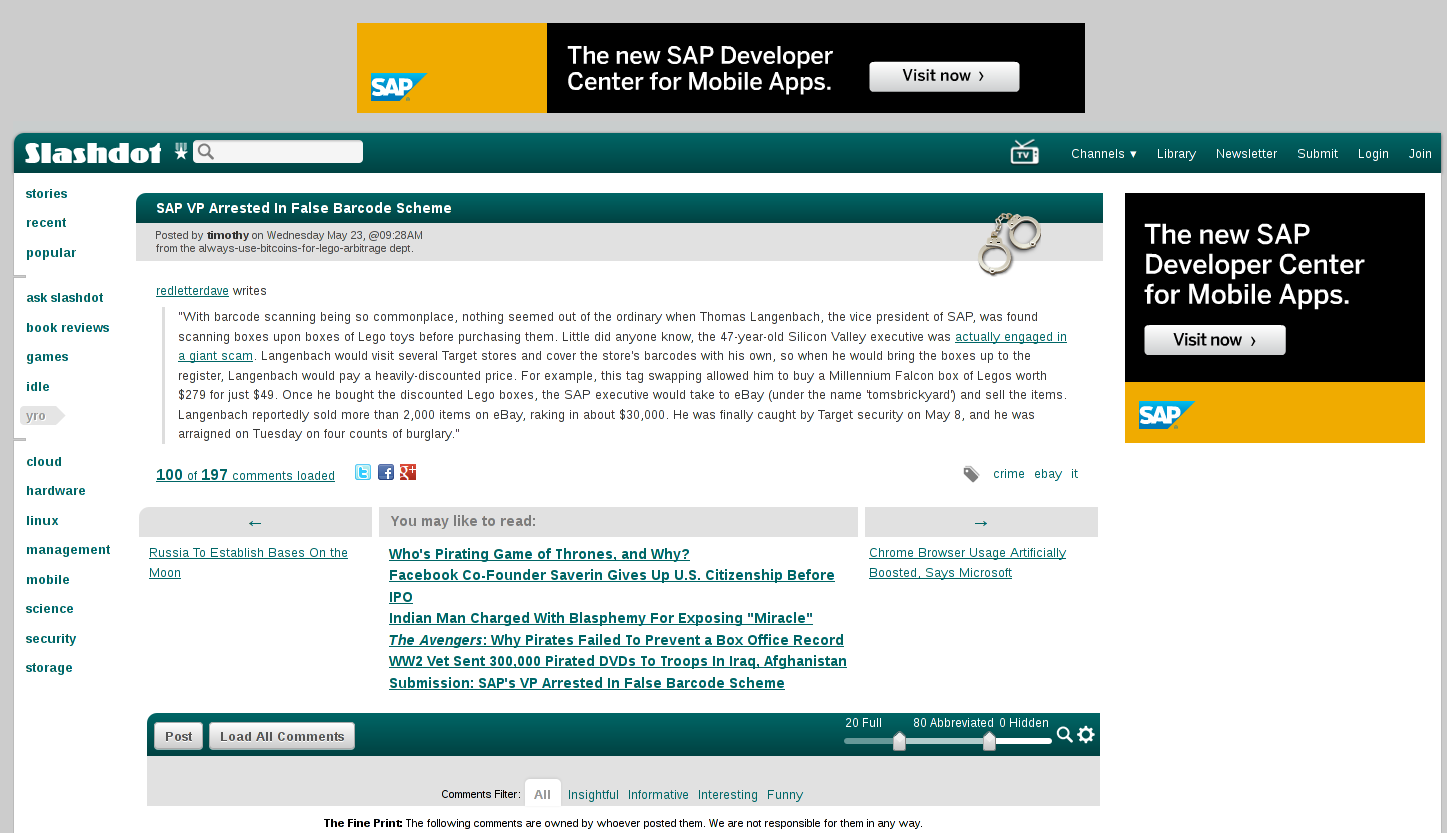Screen dimensions: 1447x833
Task: Open the hardware section
Action: point(56,491)
